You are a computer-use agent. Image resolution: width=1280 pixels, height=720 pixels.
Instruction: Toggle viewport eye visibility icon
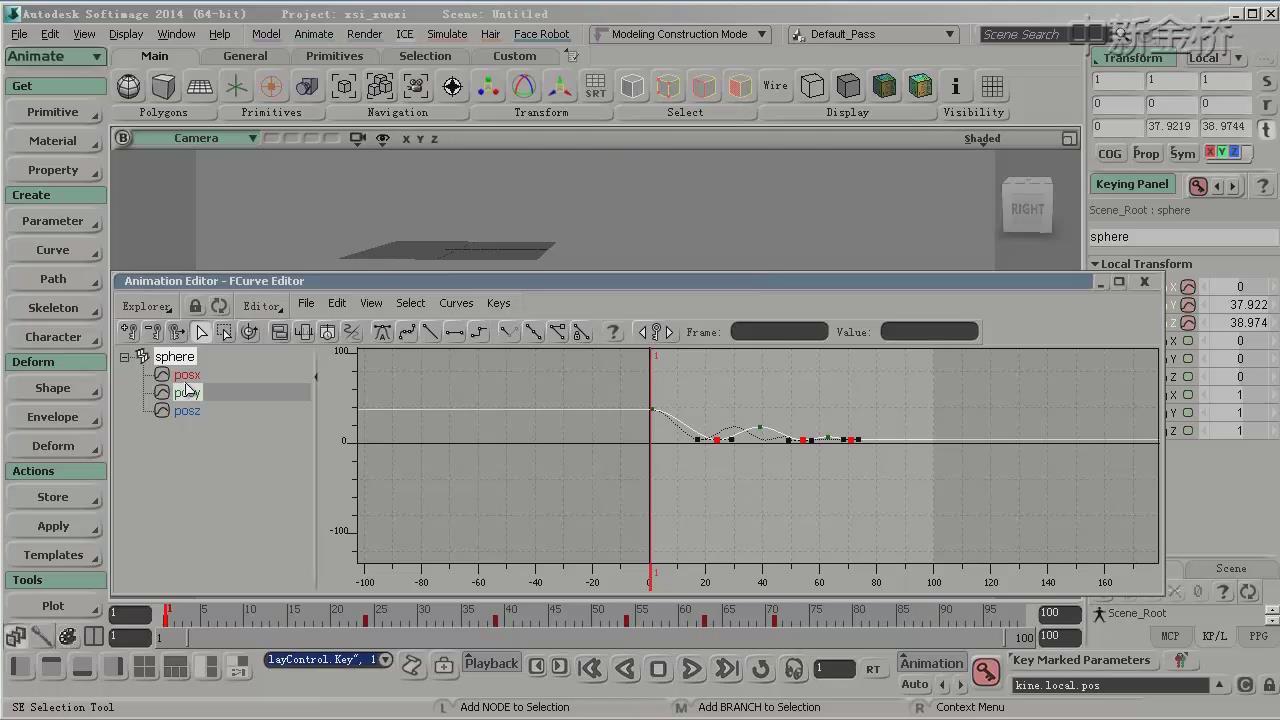click(382, 139)
